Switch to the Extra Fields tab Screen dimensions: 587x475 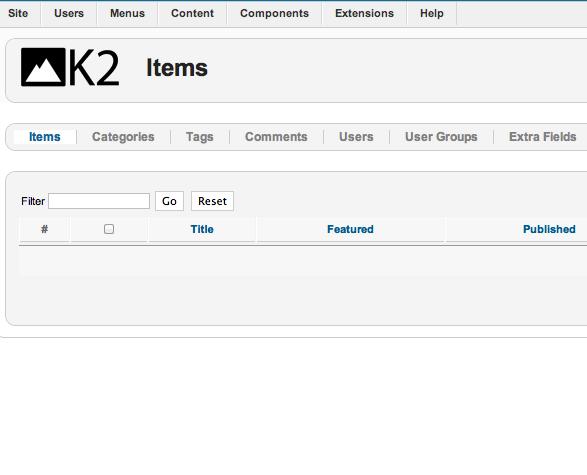point(542,137)
